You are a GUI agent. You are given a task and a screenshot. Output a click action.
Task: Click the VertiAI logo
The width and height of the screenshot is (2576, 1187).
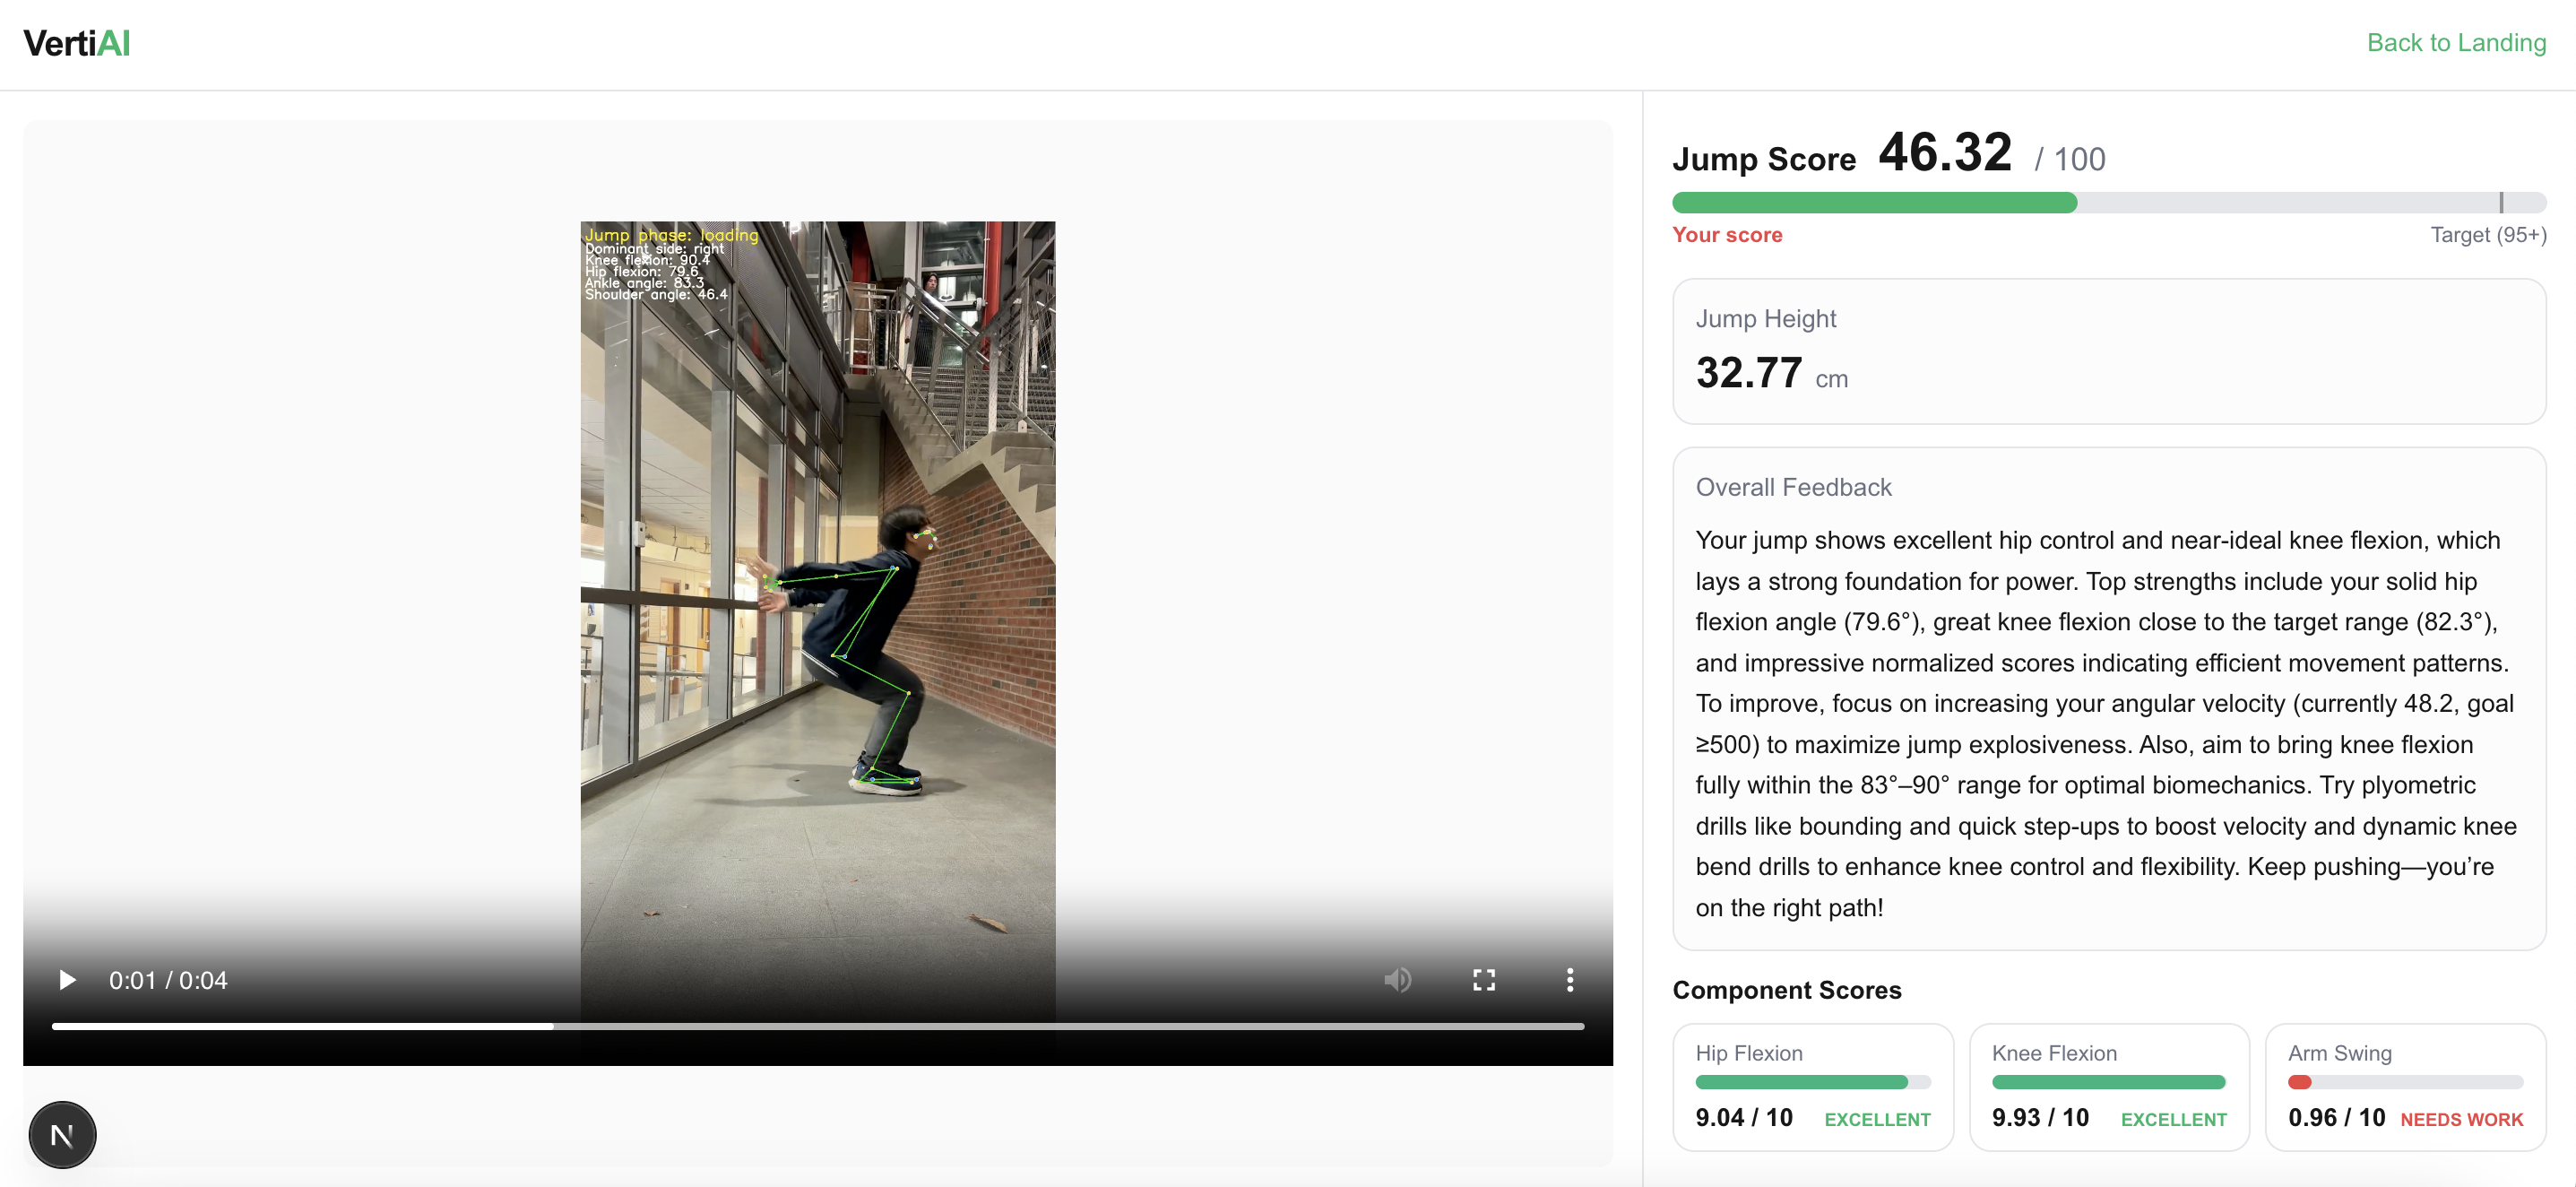pyautogui.click(x=77, y=43)
